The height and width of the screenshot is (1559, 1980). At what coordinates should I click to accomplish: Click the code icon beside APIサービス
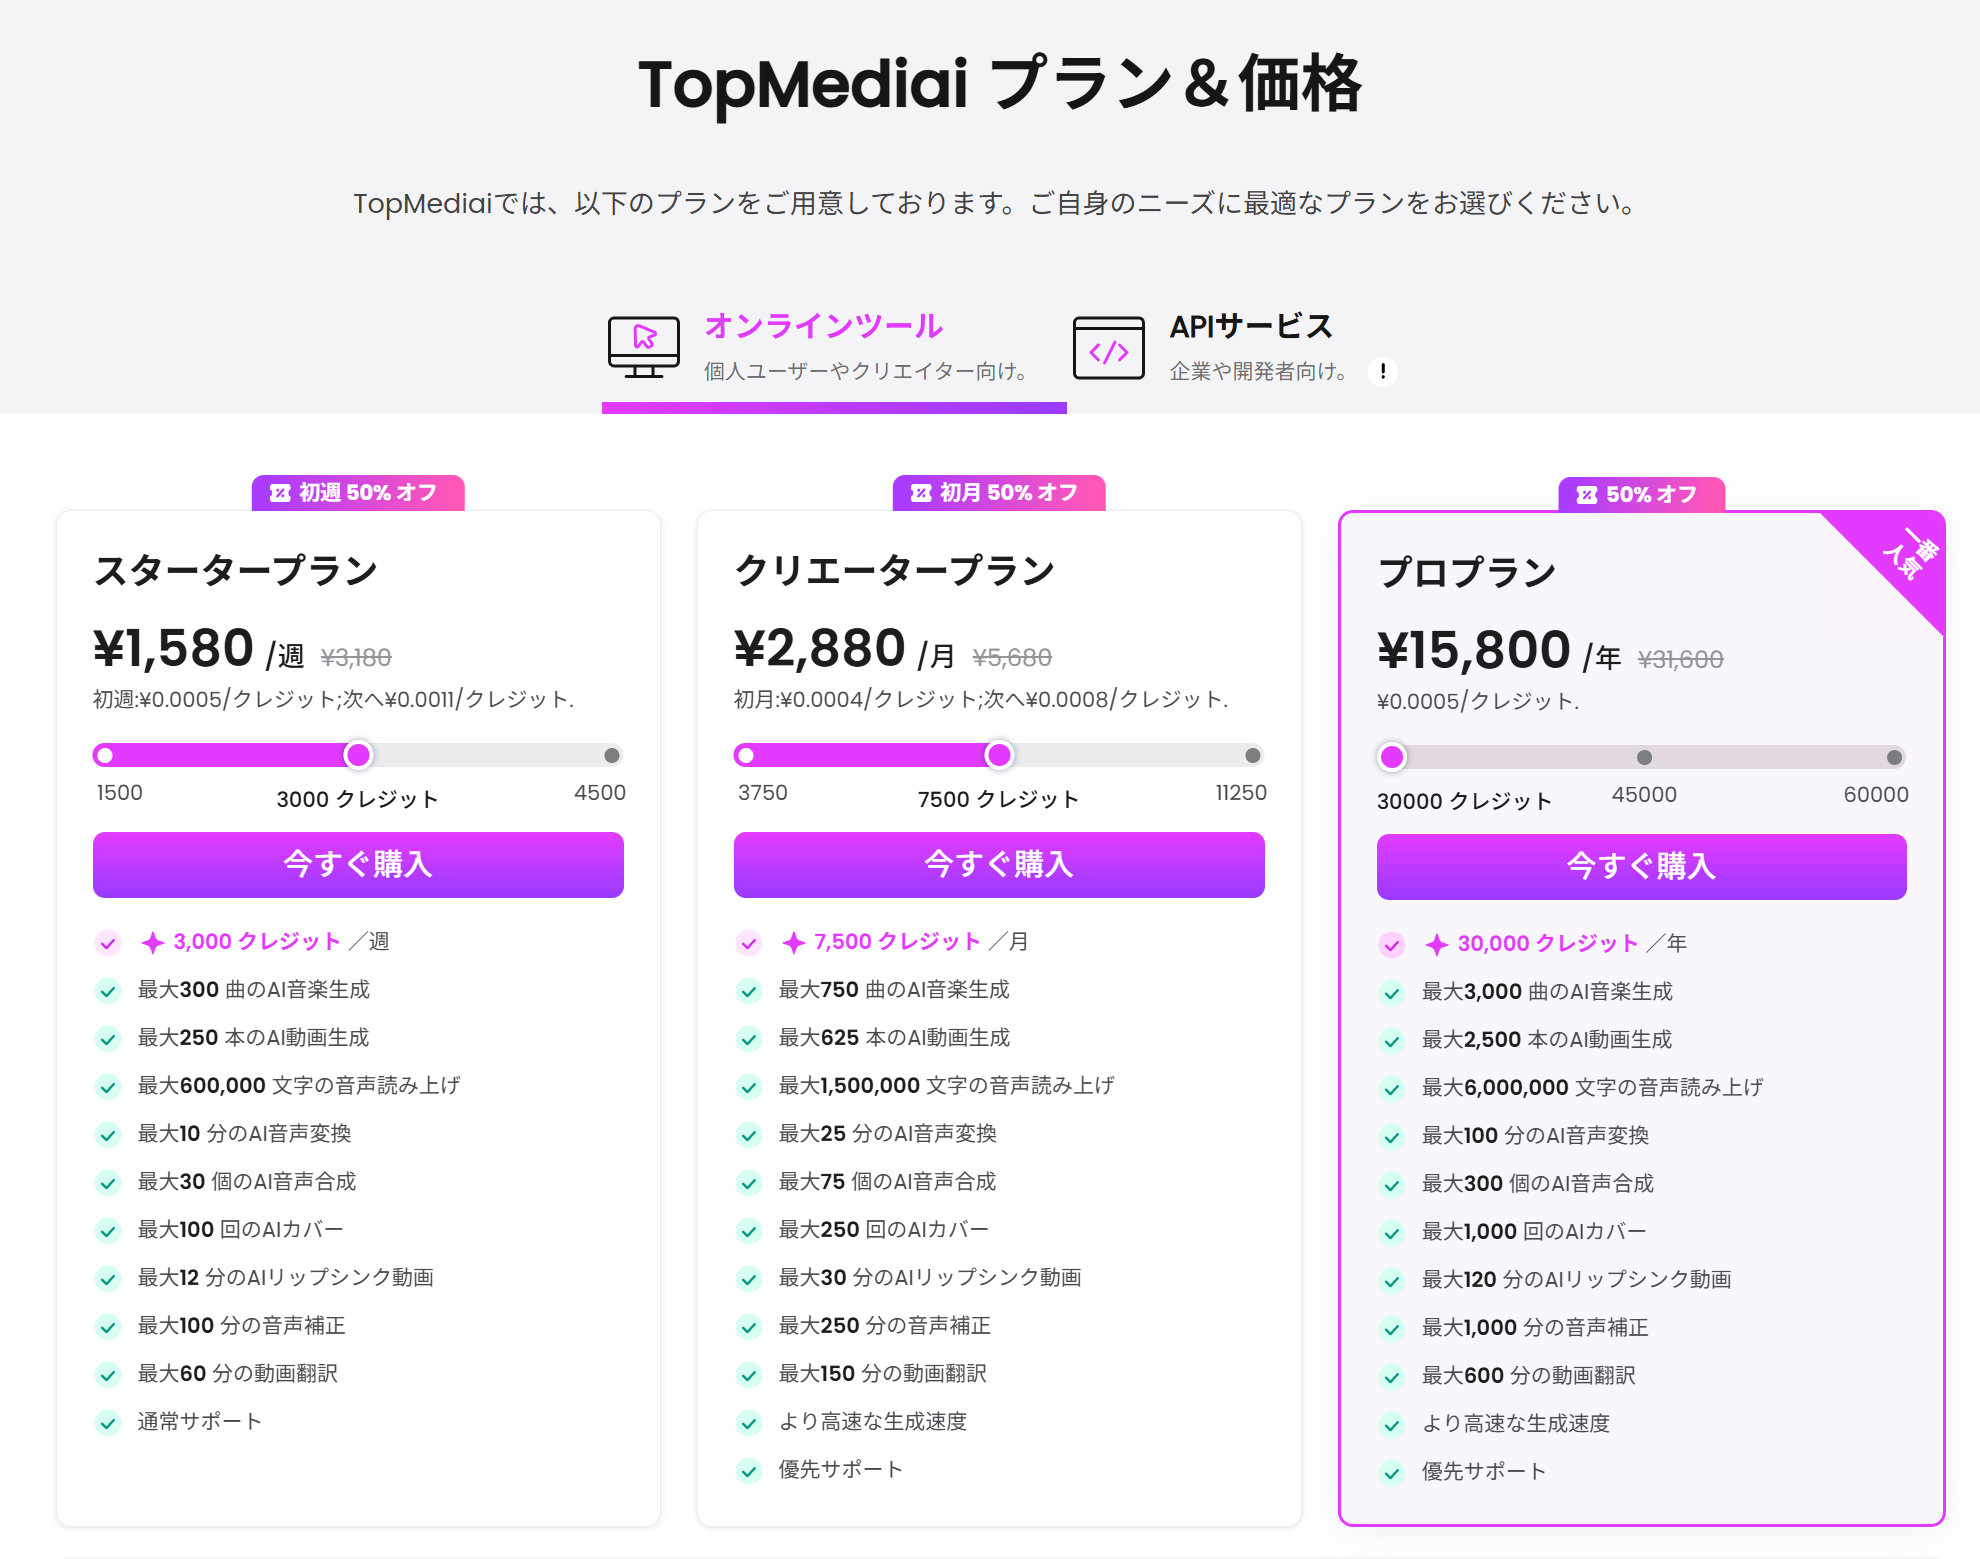click(1108, 349)
